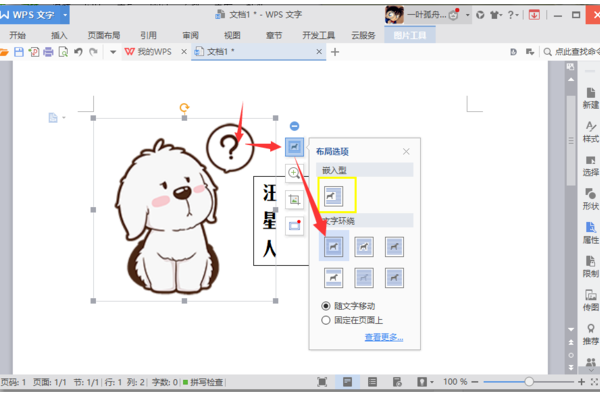Select the second text wrapping option in first row

coord(364,247)
